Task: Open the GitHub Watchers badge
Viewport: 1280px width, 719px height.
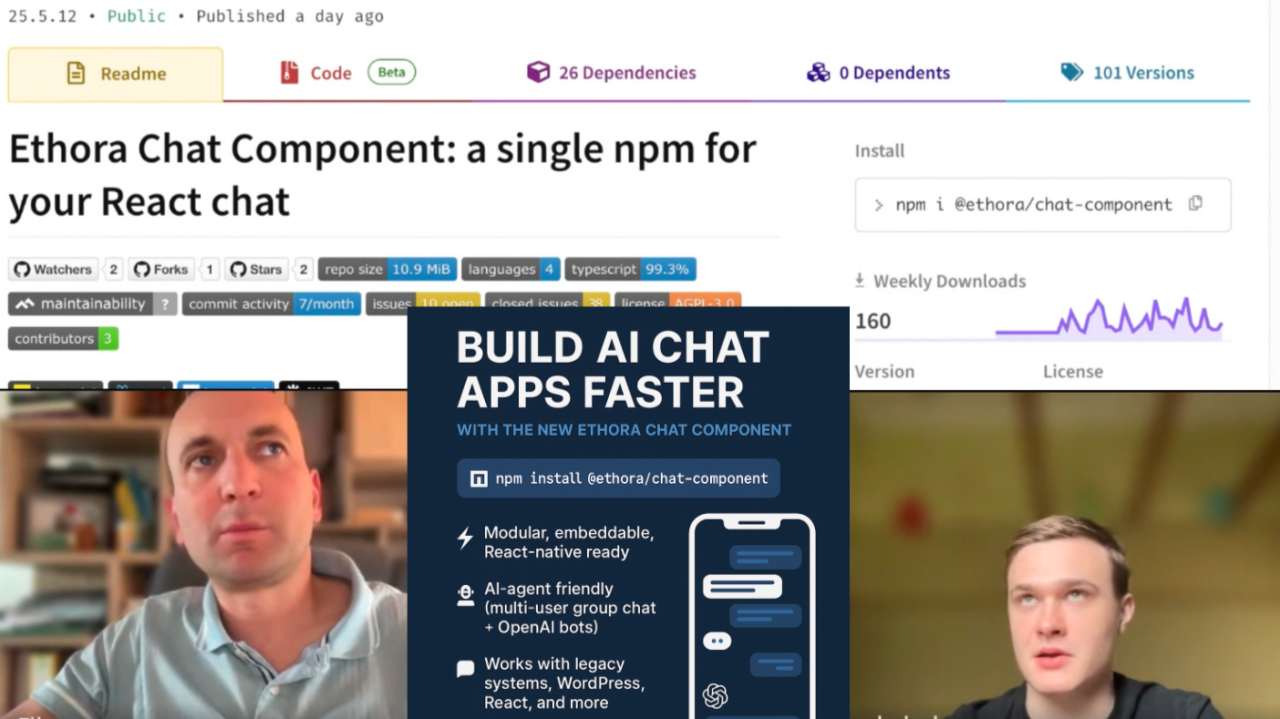Action: (65, 269)
